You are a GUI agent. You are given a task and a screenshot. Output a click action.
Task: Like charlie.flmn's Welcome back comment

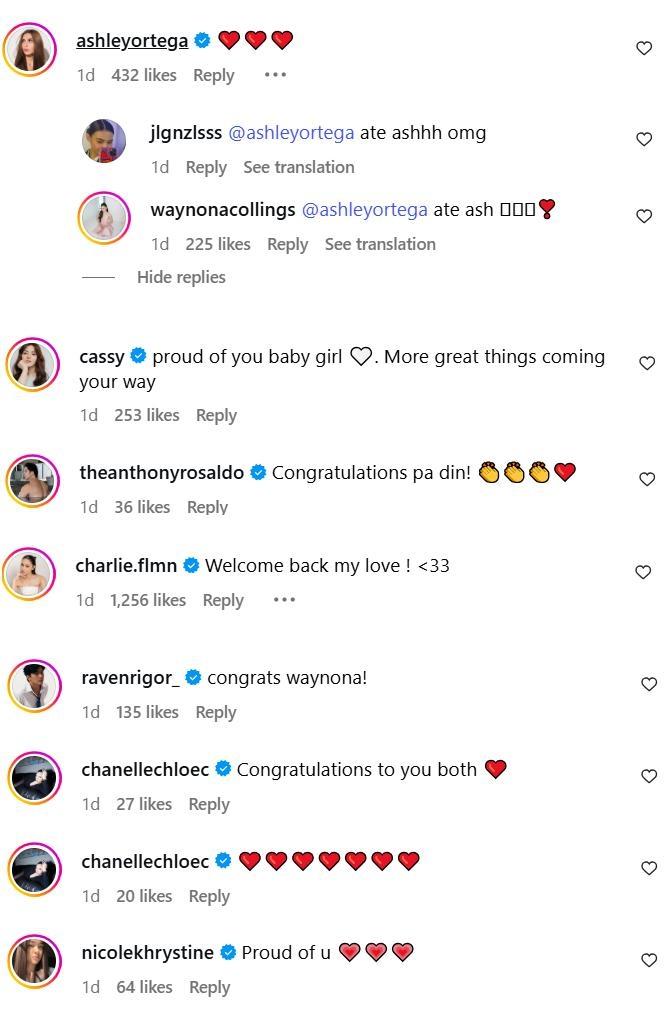pyautogui.click(x=644, y=572)
